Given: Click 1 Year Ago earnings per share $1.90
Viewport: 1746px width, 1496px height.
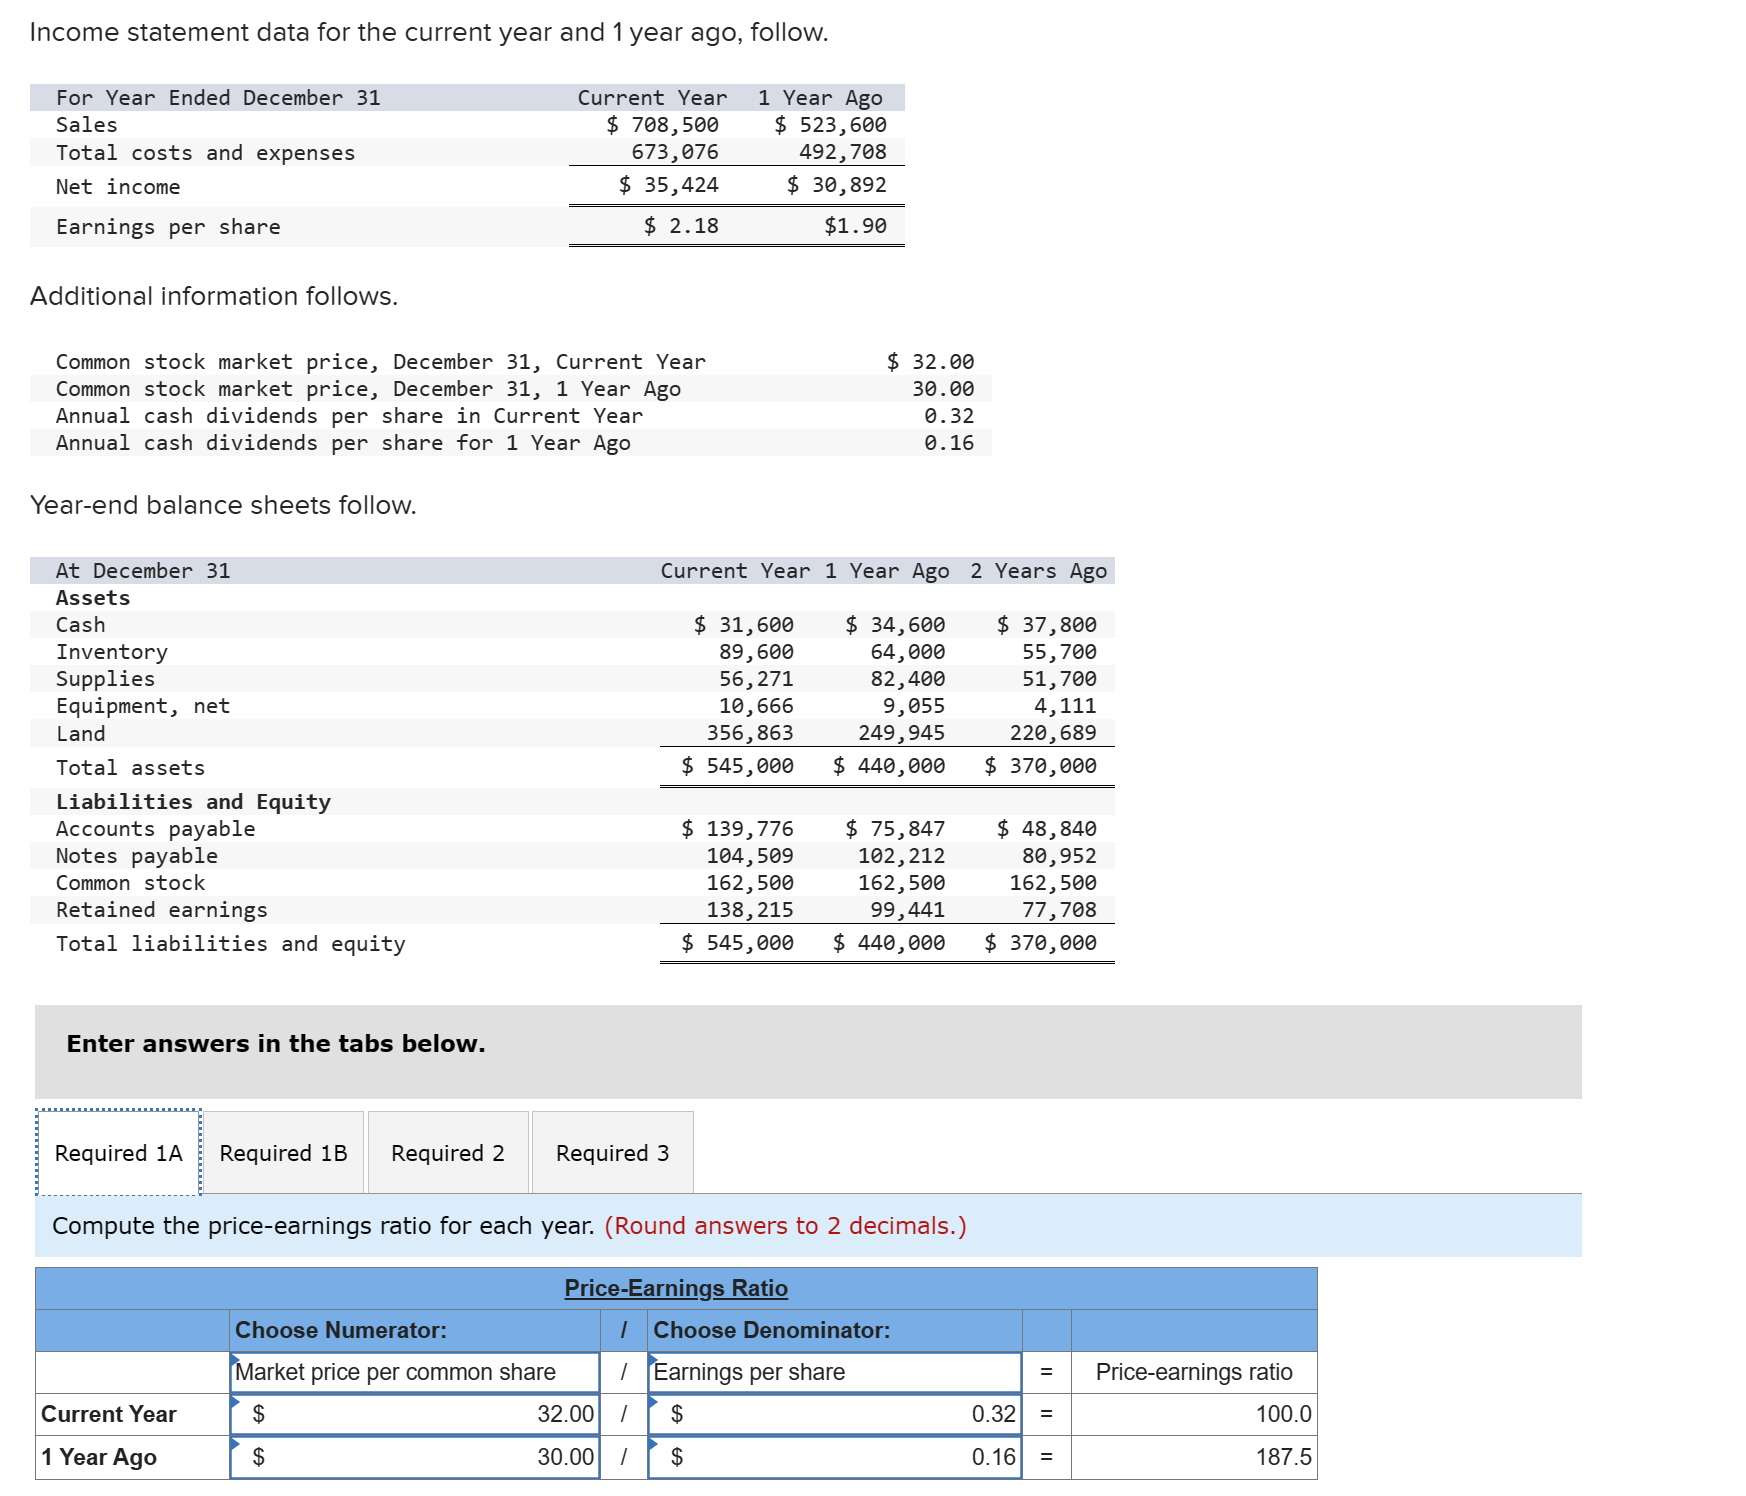Looking at the screenshot, I should [855, 226].
